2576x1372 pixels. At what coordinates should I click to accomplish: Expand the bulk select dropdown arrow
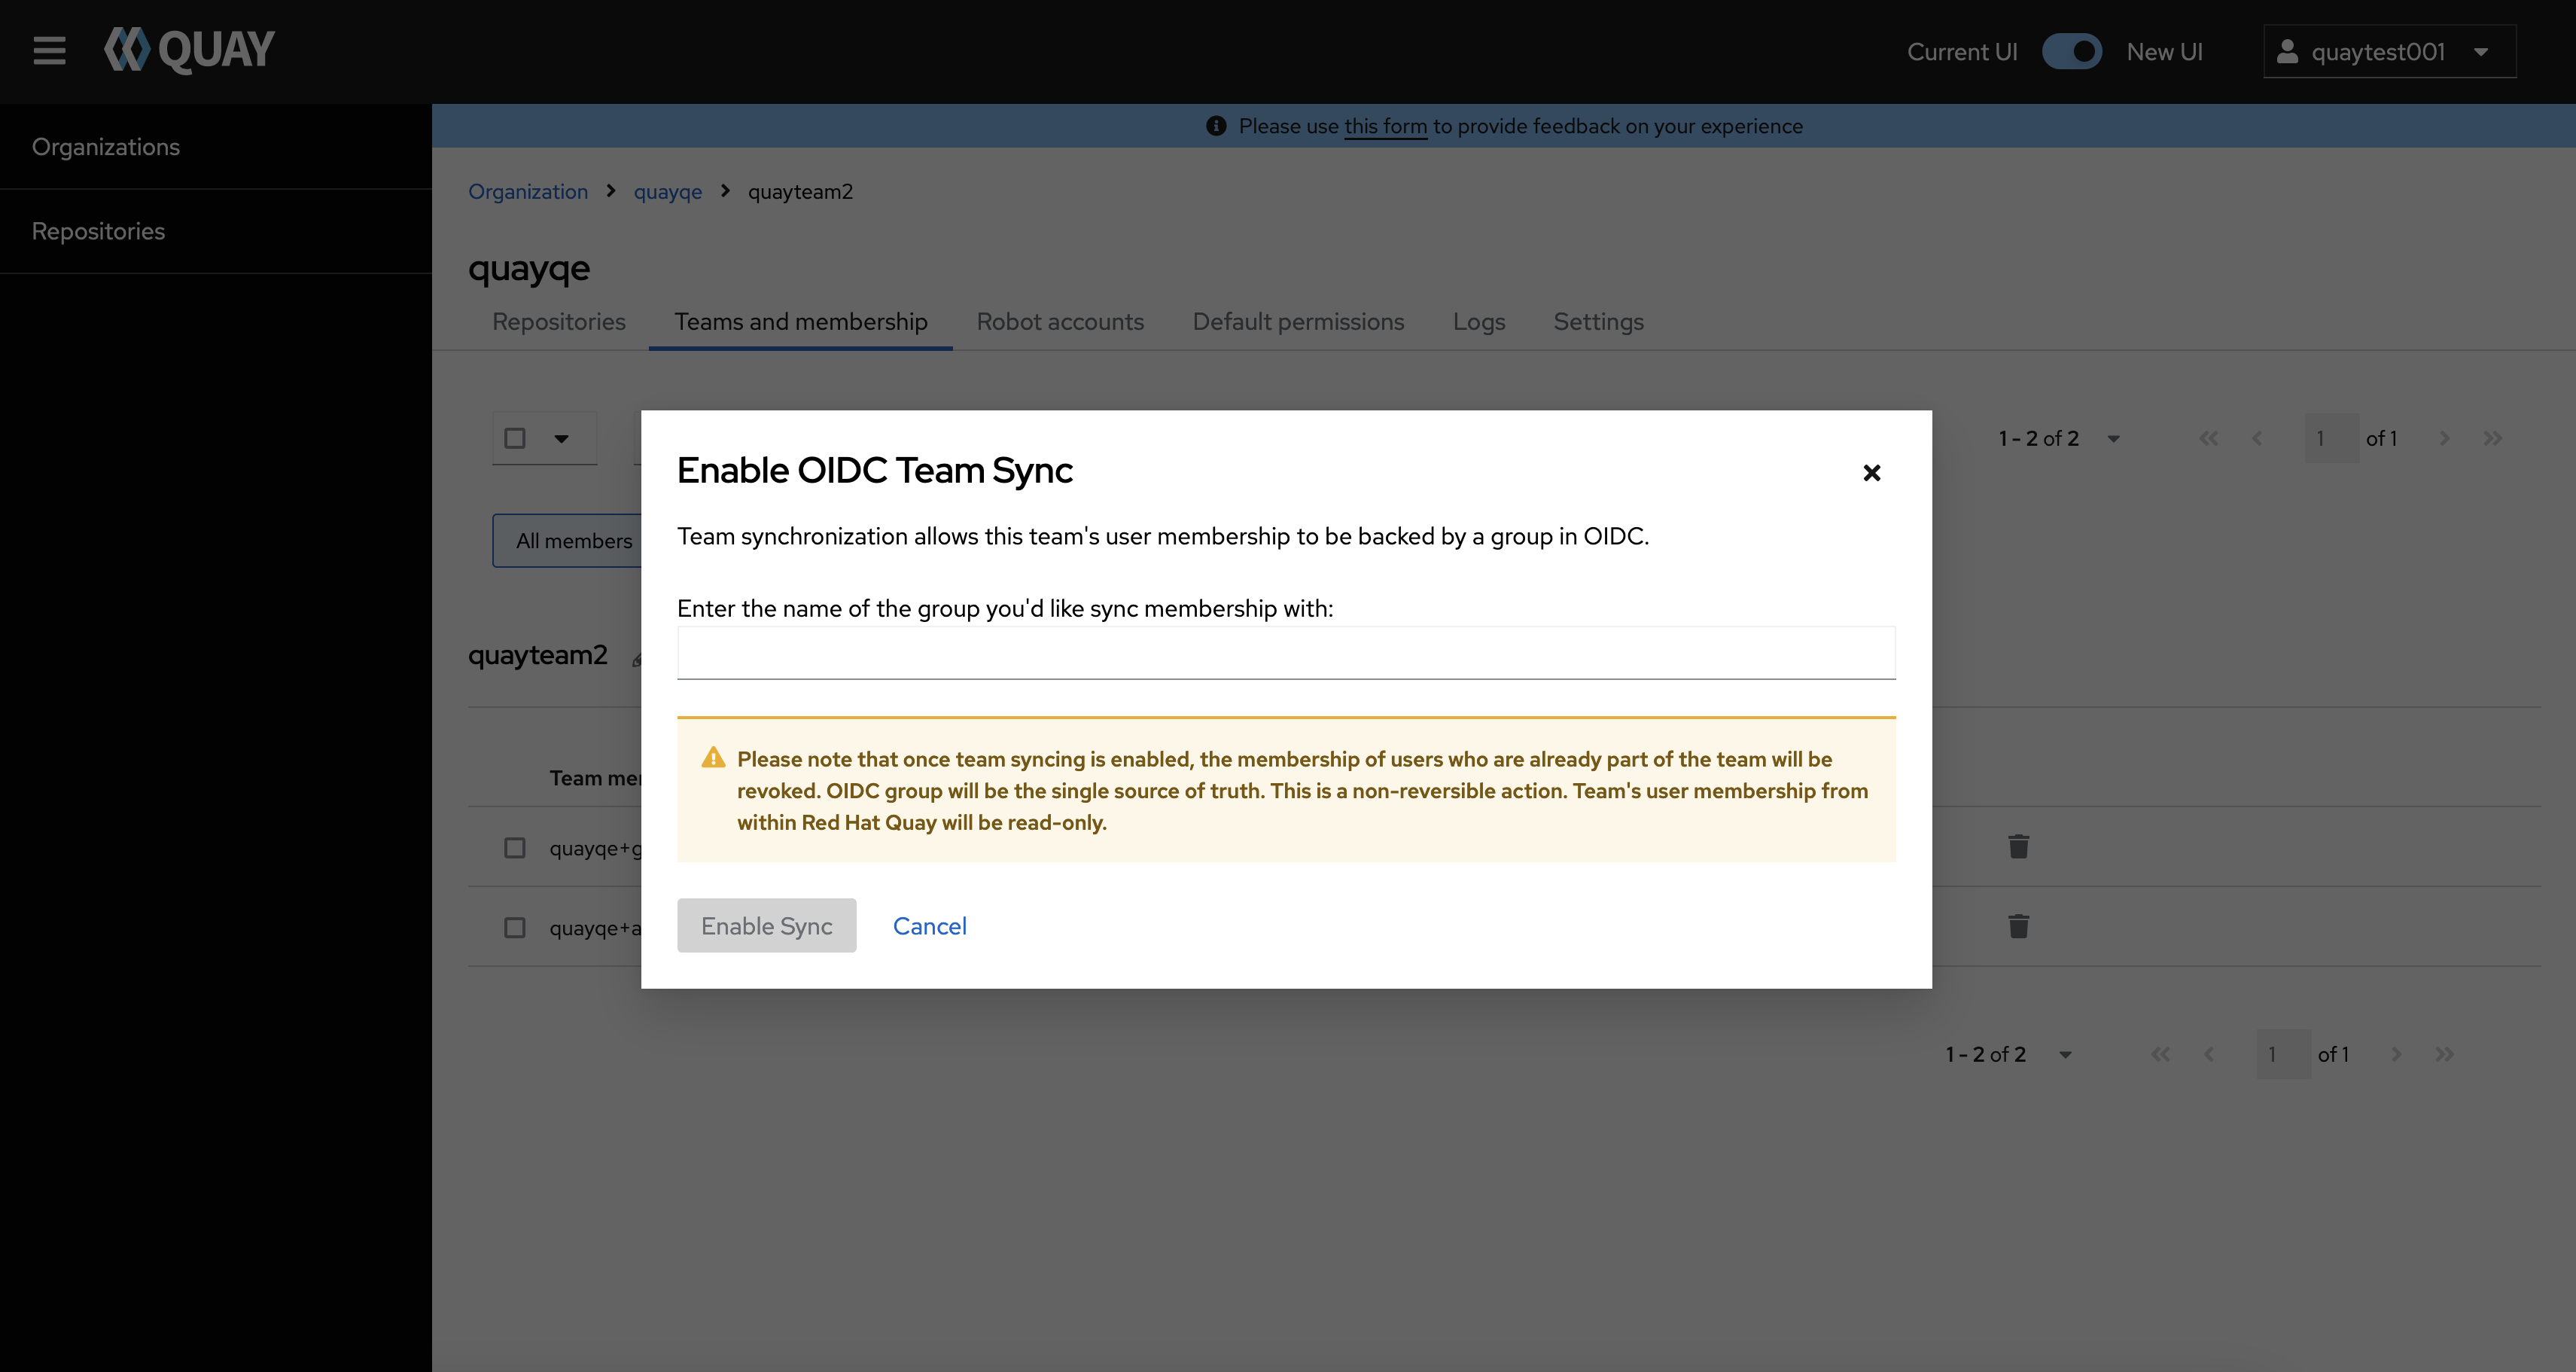(x=561, y=438)
